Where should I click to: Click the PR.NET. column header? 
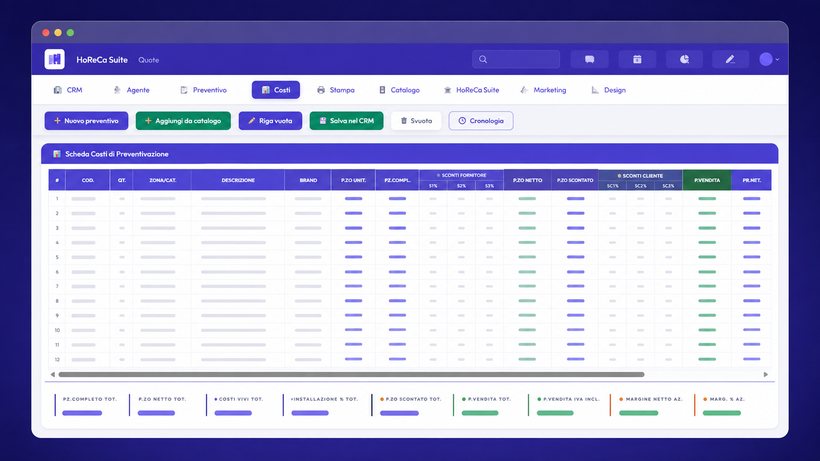tap(751, 180)
